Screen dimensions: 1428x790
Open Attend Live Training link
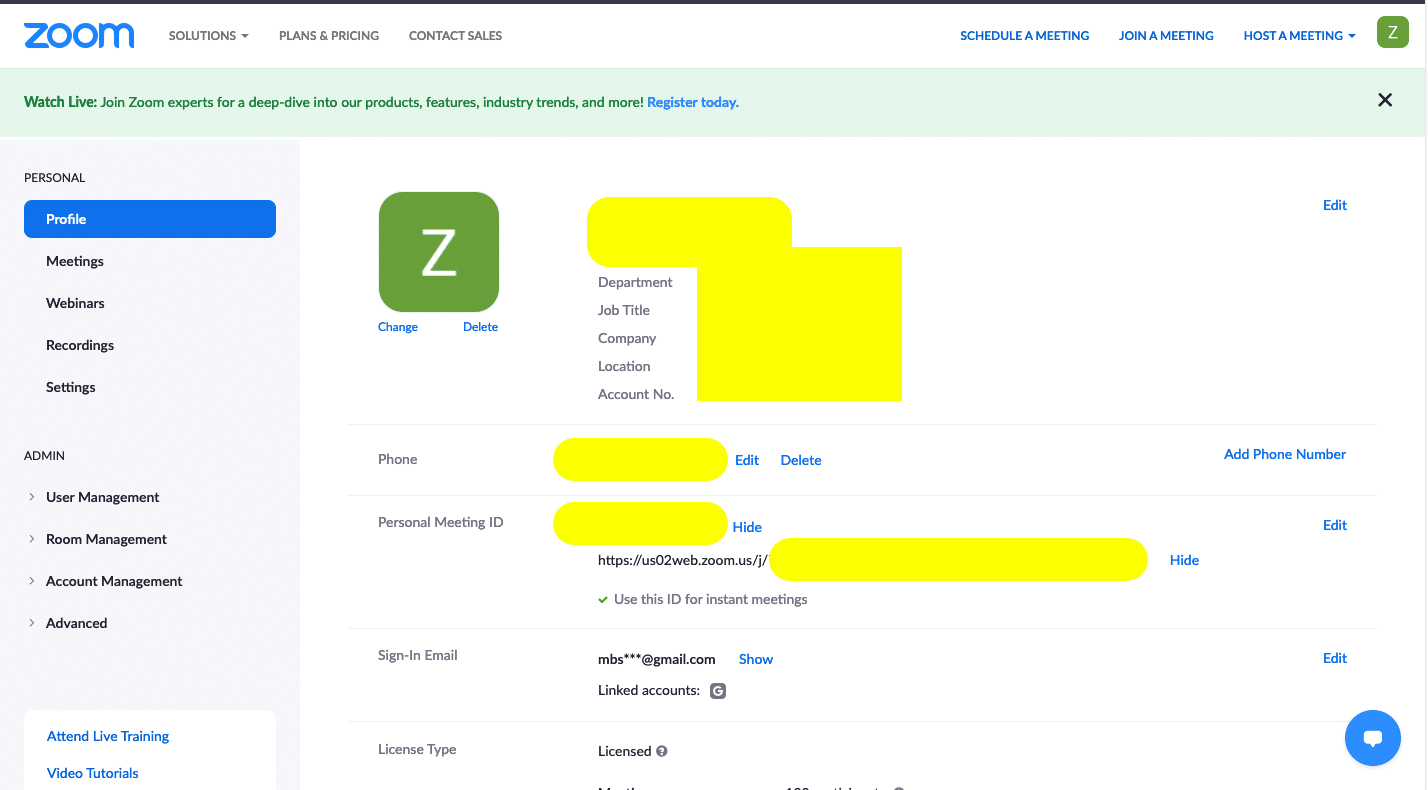[108, 736]
